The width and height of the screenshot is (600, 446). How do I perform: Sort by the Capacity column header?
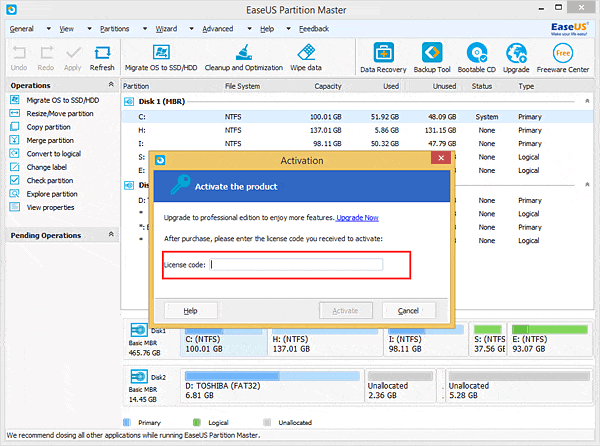pos(328,86)
